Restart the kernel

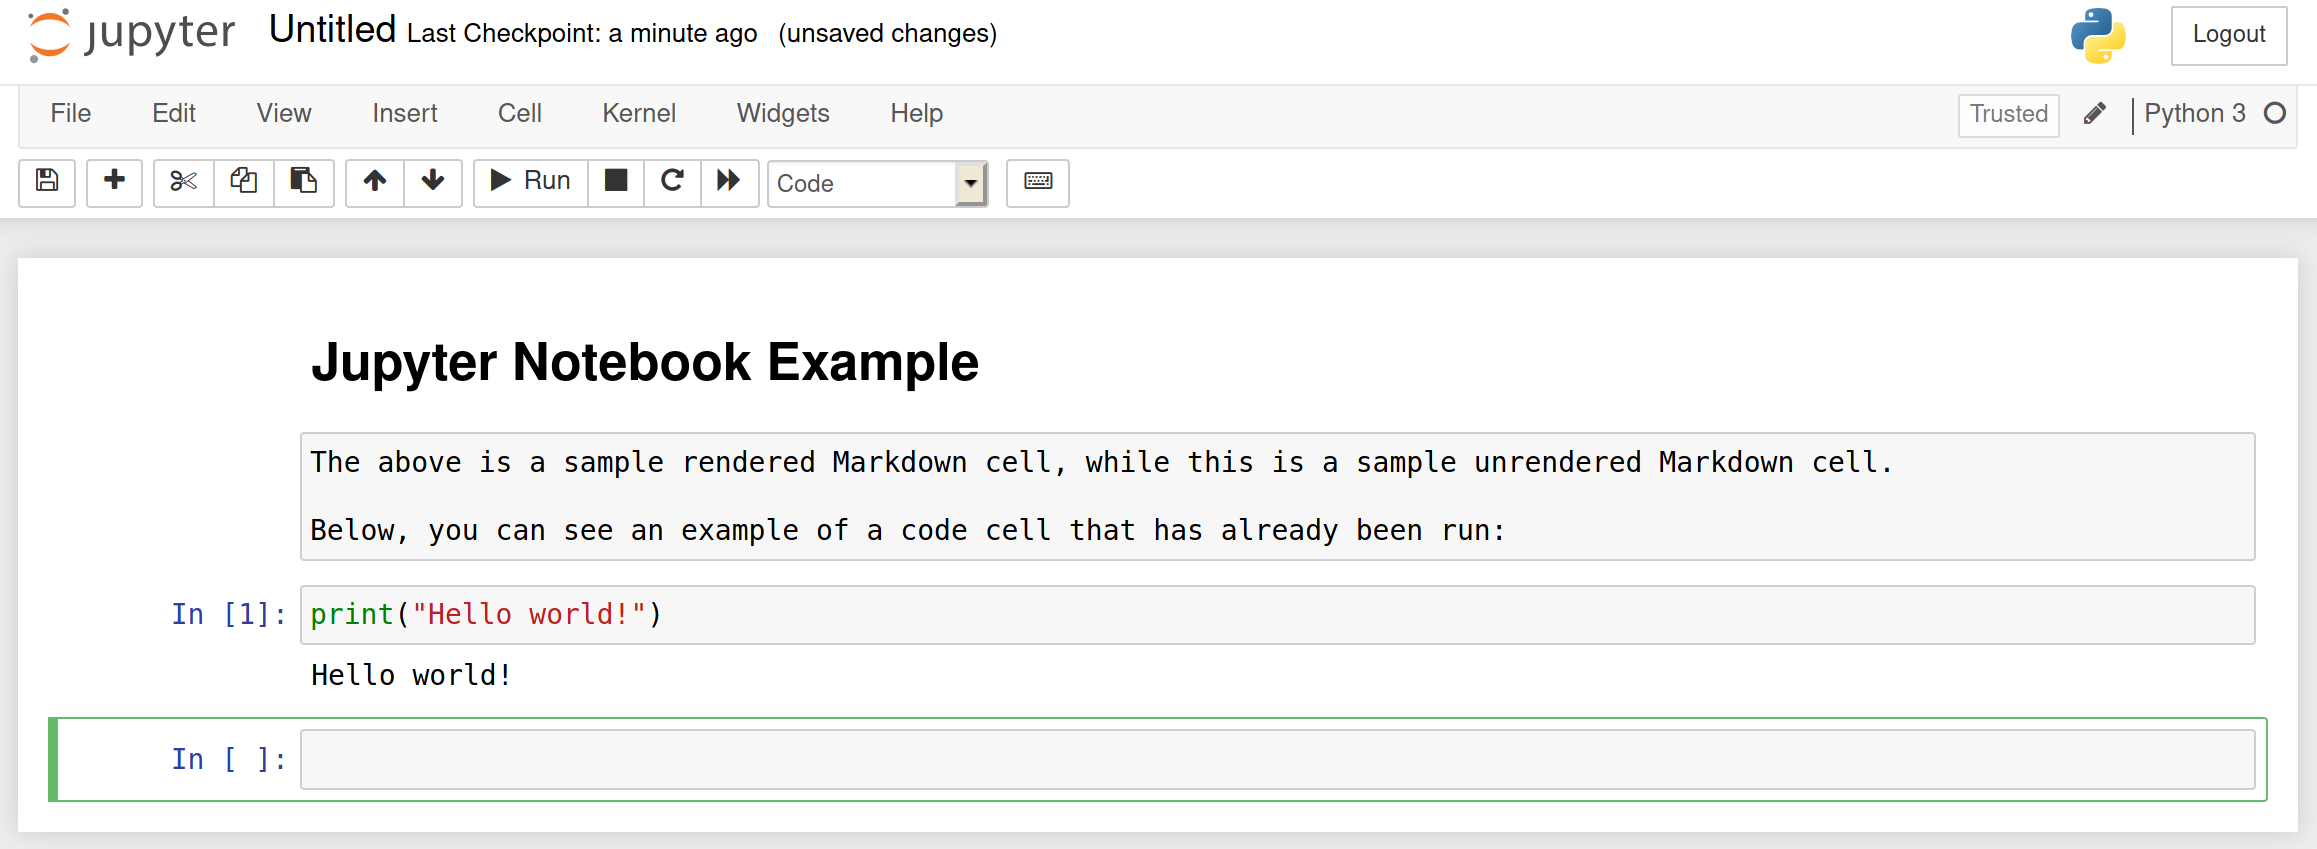click(x=671, y=183)
